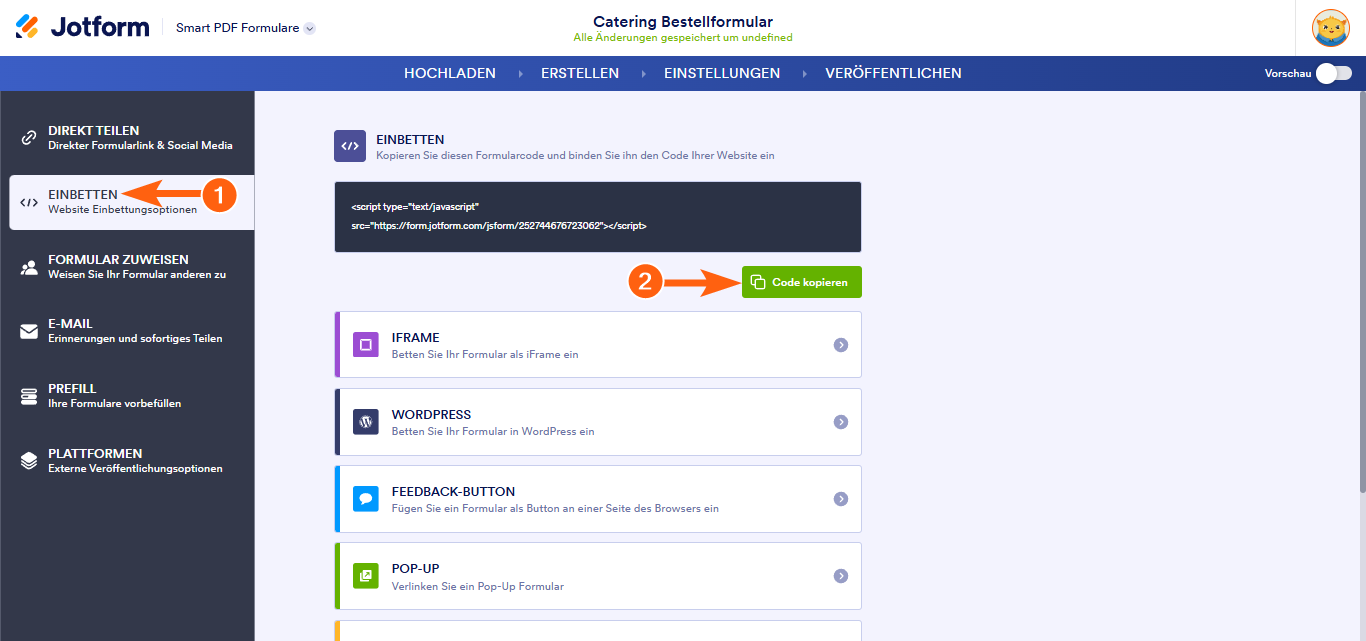Open the user avatar profile menu

point(1331,28)
